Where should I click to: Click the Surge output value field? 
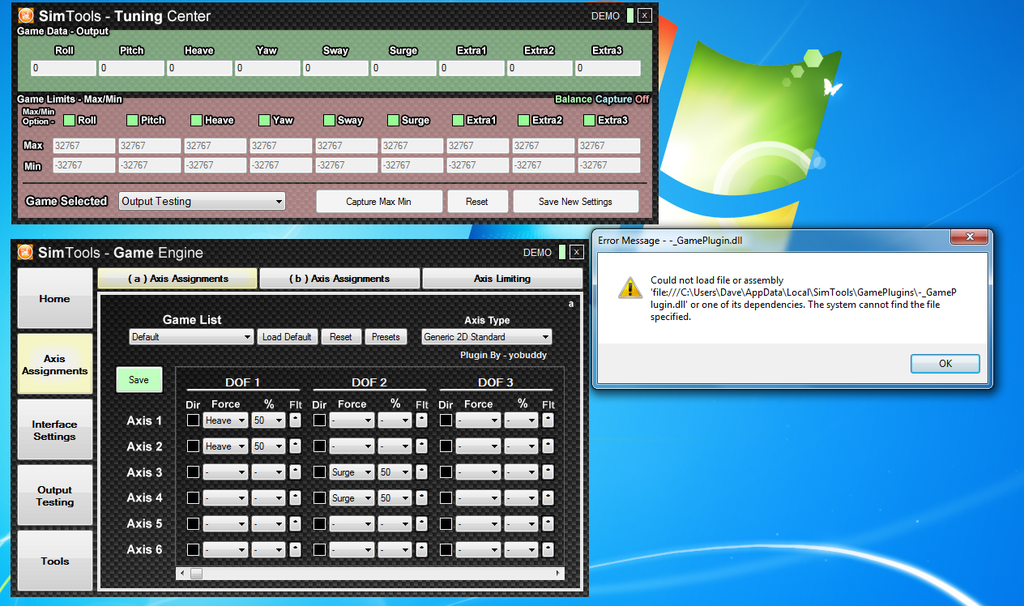[x=403, y=68]
